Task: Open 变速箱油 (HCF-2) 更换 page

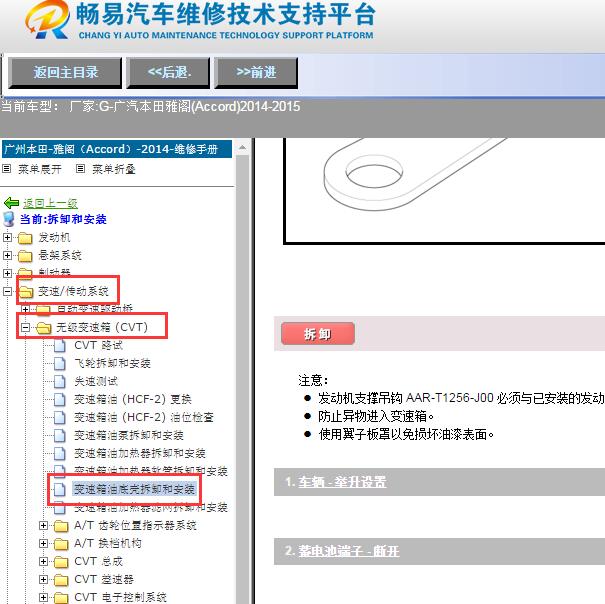Action: tap(133, 399)
